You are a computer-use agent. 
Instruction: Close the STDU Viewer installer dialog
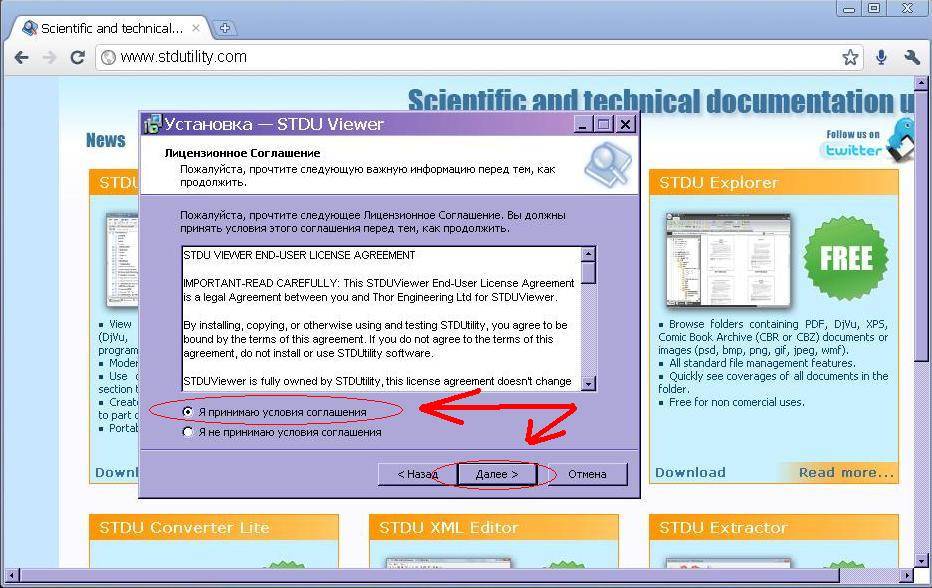(625, 124)
